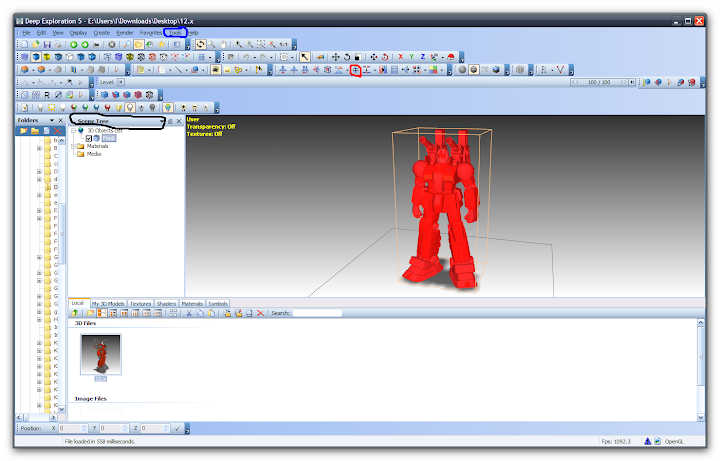Select the black arrow selection tool
The width and height of the screenshot is (720, 461).
coord(304,57)
